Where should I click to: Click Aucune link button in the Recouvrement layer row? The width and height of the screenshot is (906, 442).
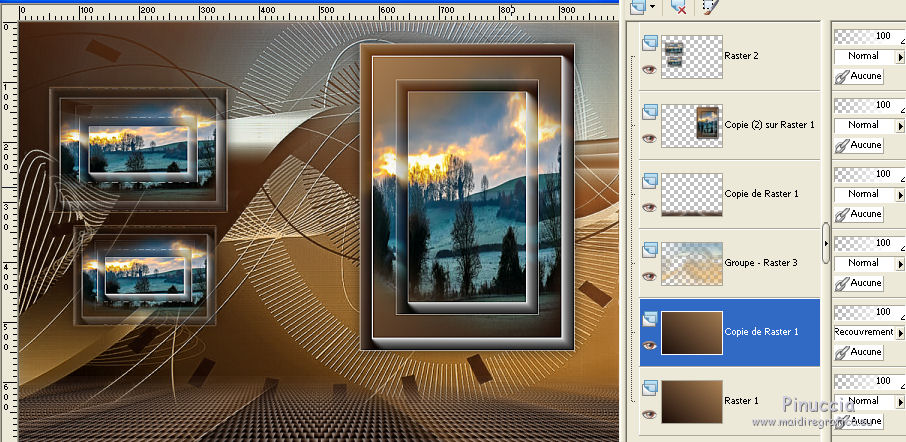[859, 352]
